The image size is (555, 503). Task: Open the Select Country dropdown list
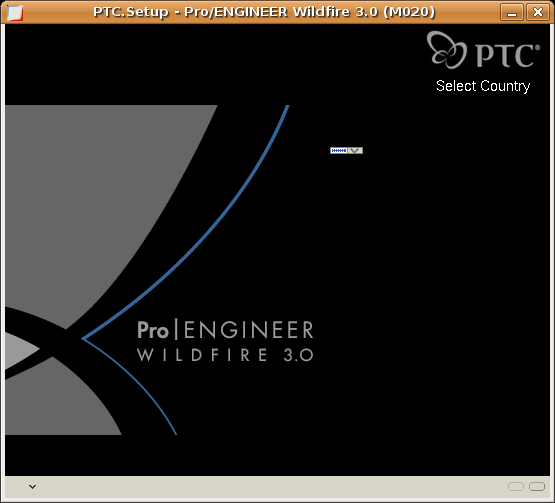(x=346, y=150)
